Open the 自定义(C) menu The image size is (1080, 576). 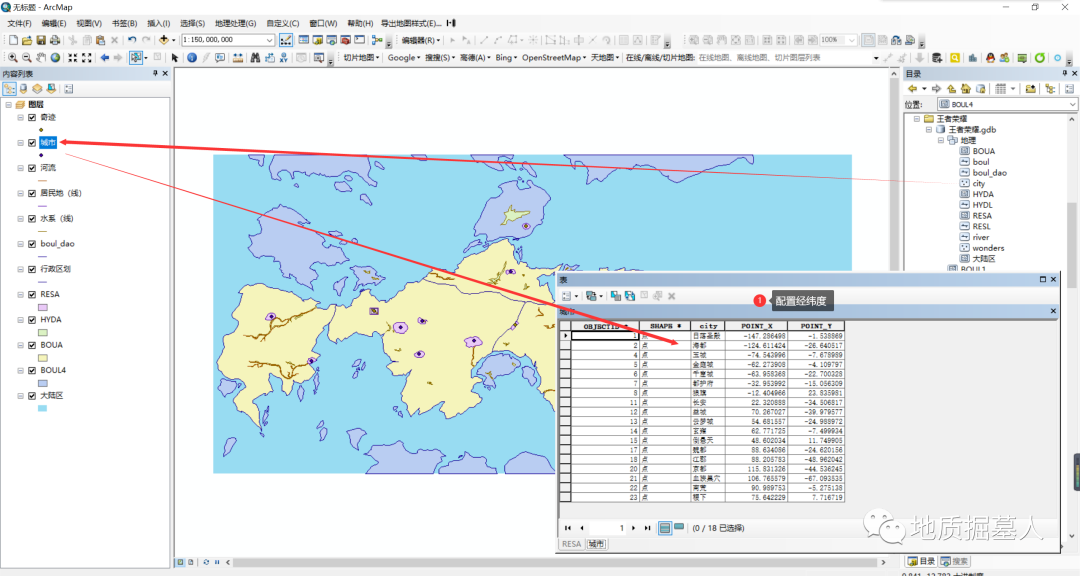283,23
